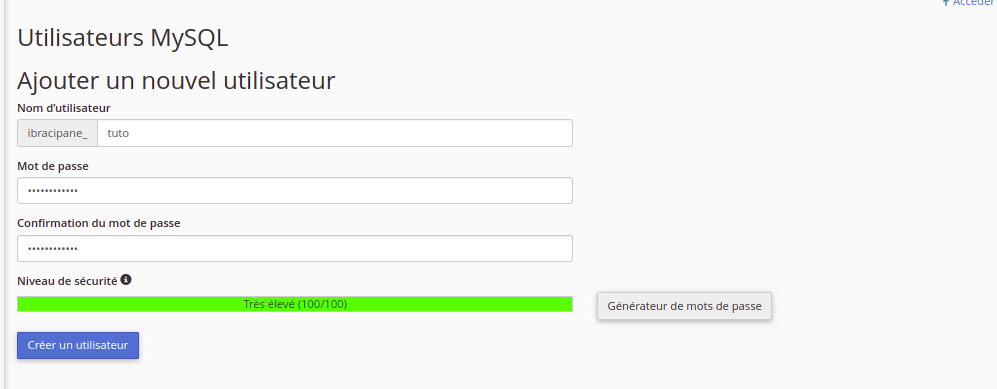Focus the username field containing tuto

tap(334, 133)
